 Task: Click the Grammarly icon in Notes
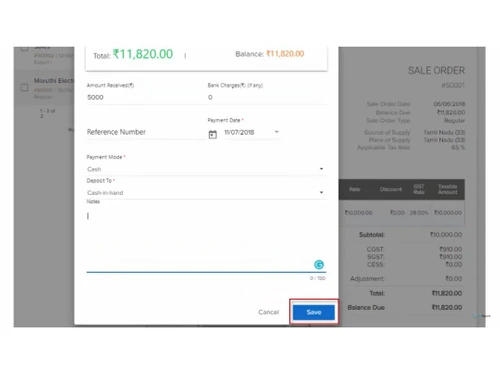[x=319, y=265]
